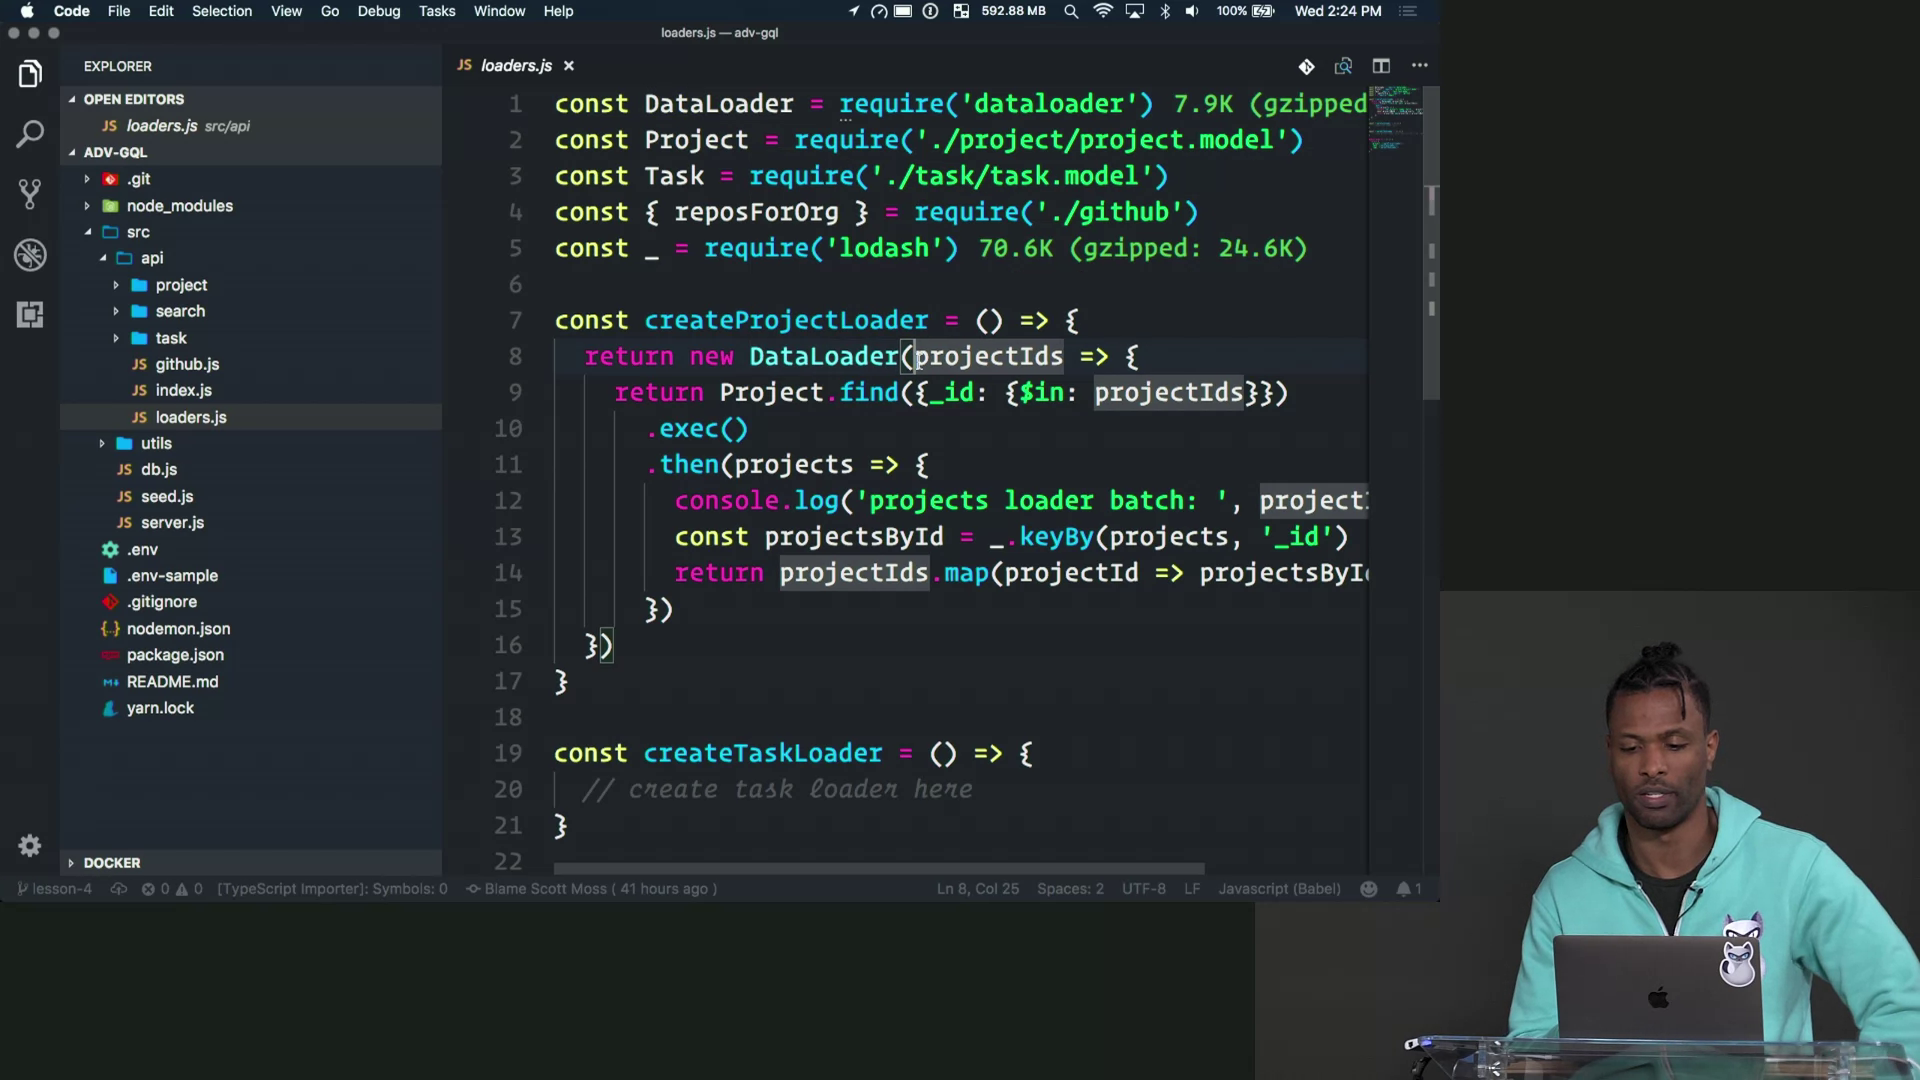Click the editor horizontal scrollbar
1920x1080 pixels.
(x=879, y=869)
